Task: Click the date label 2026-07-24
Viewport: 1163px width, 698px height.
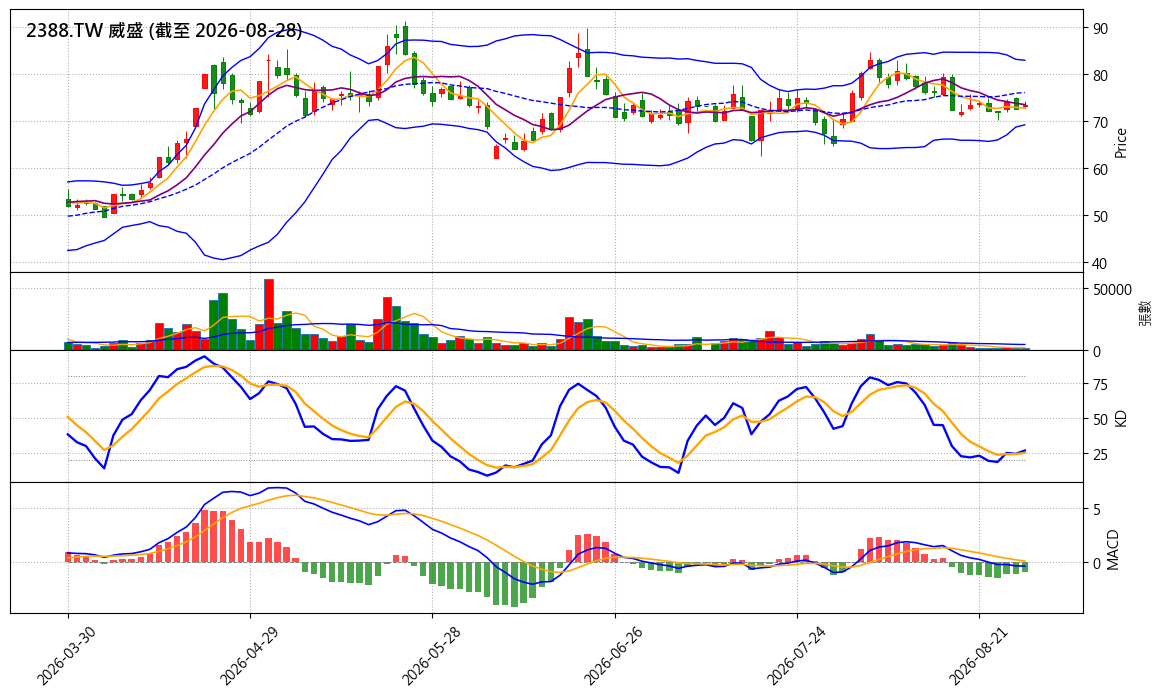Action: (795, 655)
